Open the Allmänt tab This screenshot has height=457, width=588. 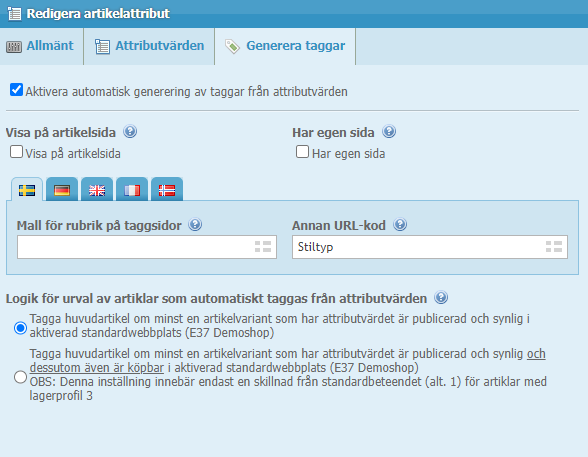coord(41,46)
